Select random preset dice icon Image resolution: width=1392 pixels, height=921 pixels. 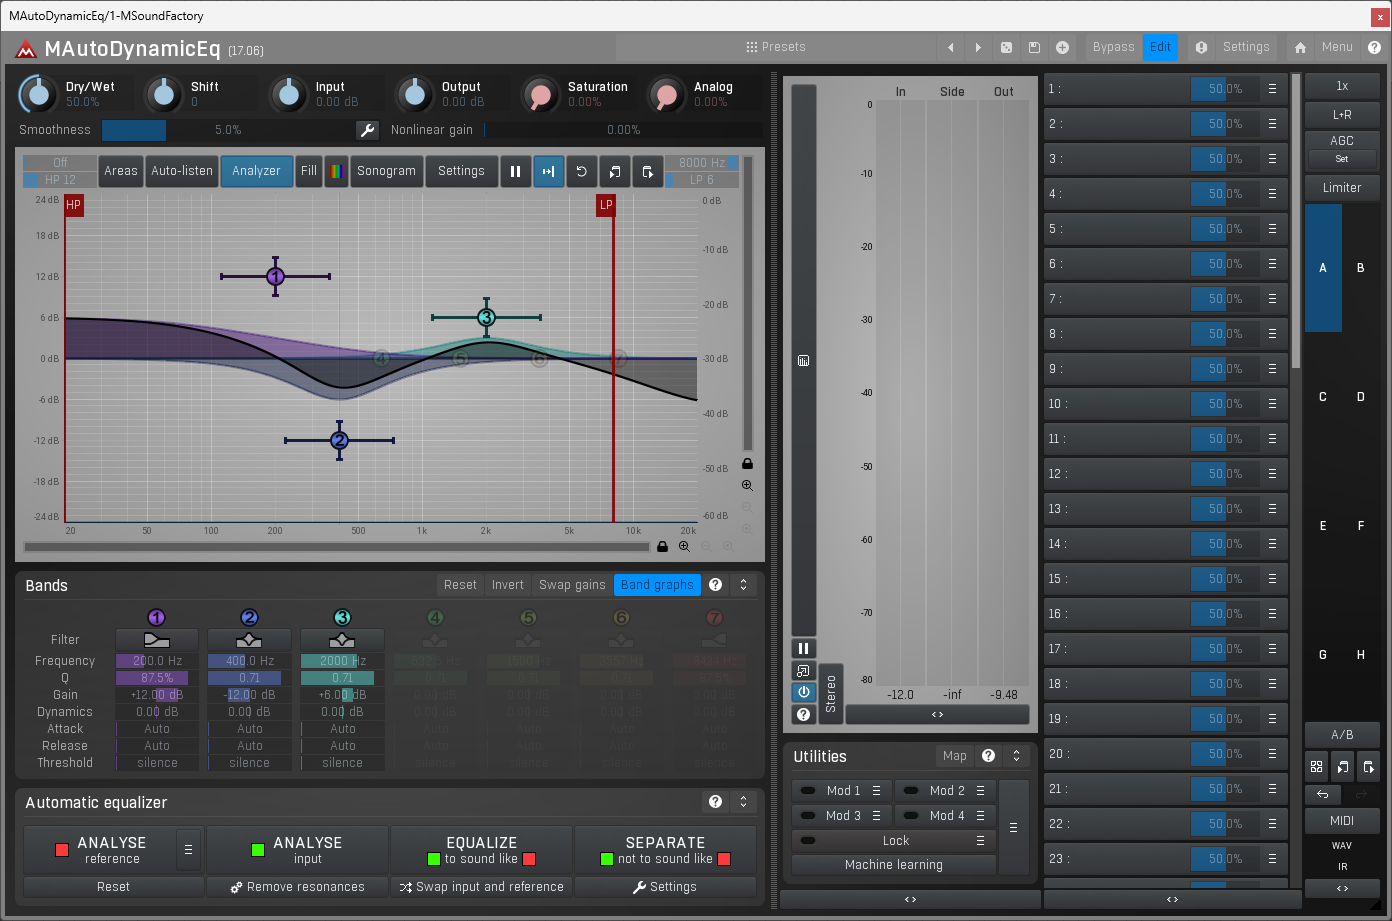pos(1006,47)
